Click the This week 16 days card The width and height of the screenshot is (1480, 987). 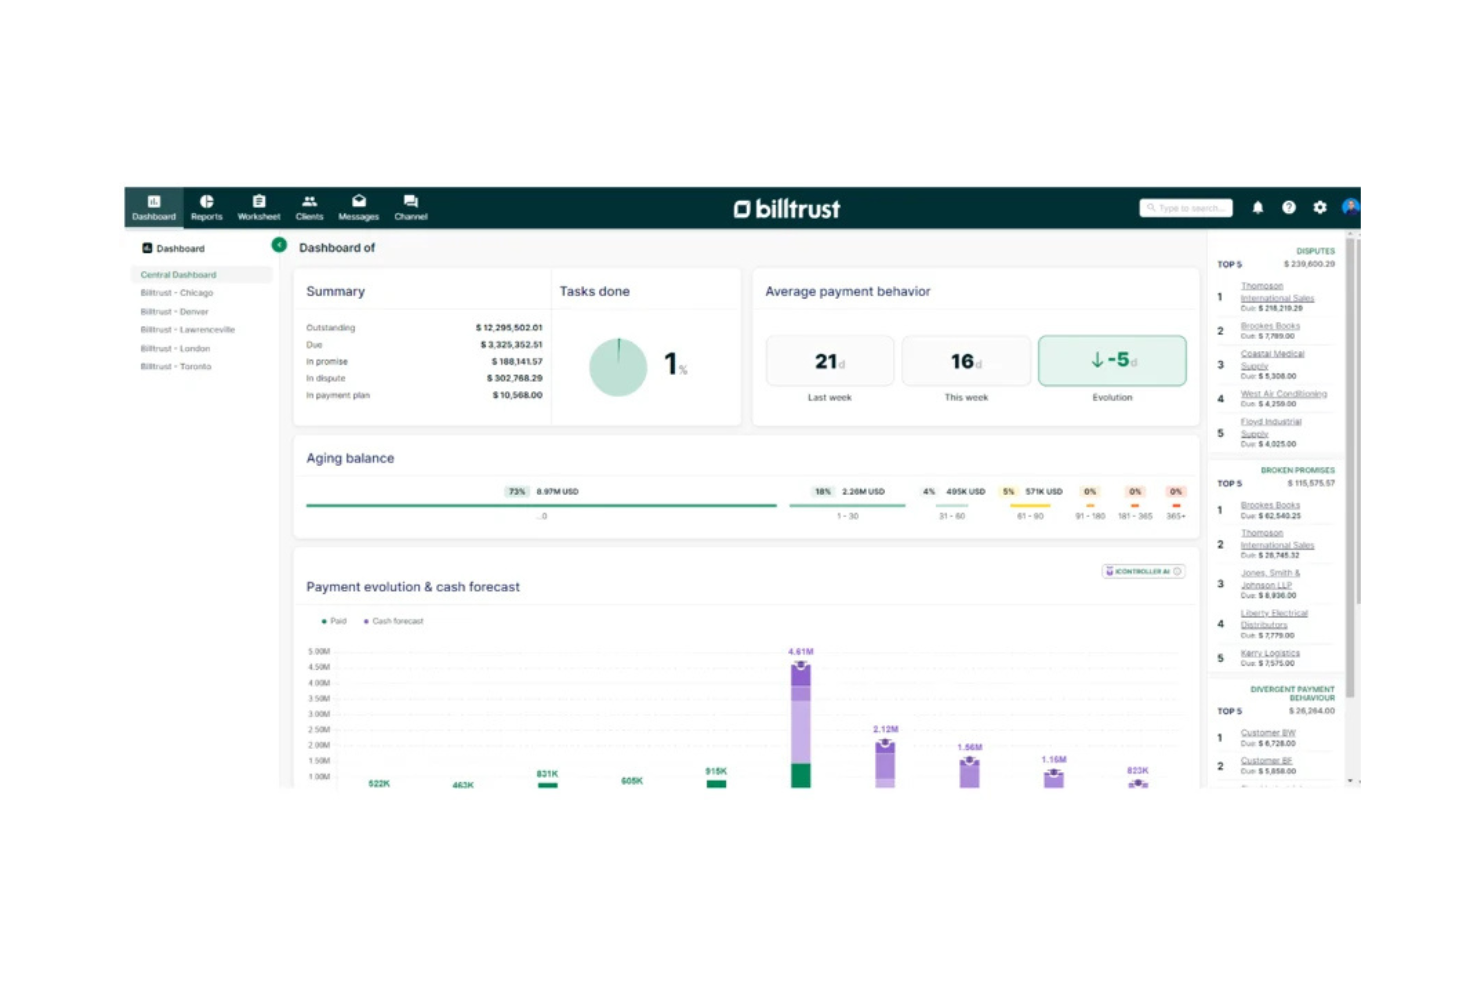coord(966,361)
